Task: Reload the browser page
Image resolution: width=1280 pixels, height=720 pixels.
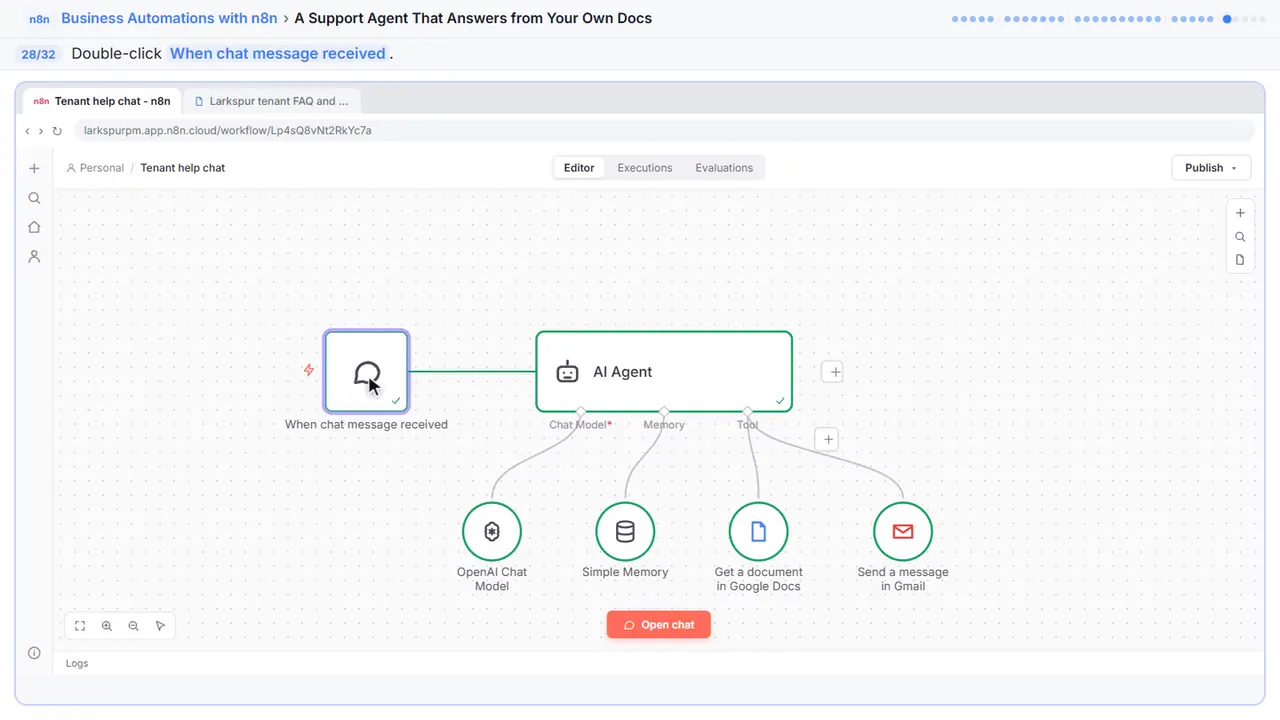Action: click(x=57, y=131)
